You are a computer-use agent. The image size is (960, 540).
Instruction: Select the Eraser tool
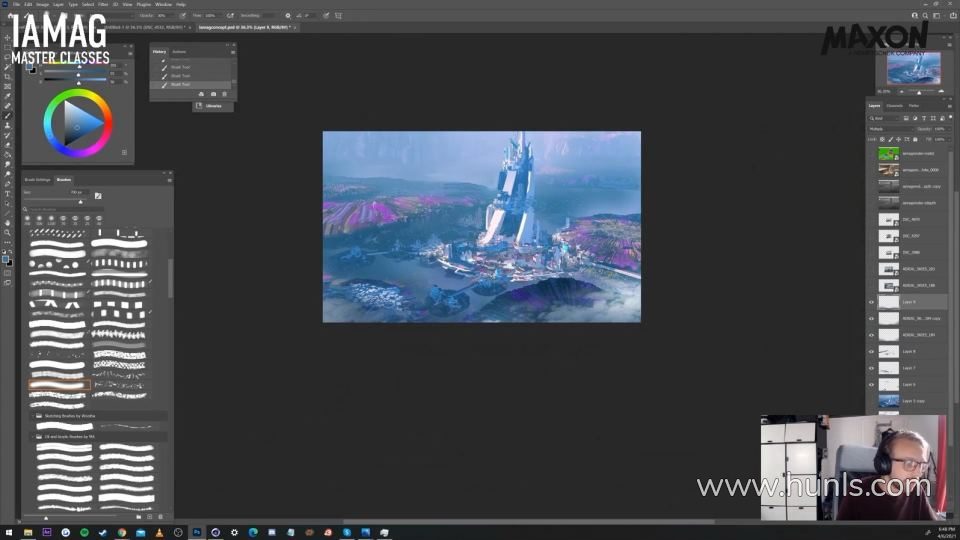[x=7, y=145]
